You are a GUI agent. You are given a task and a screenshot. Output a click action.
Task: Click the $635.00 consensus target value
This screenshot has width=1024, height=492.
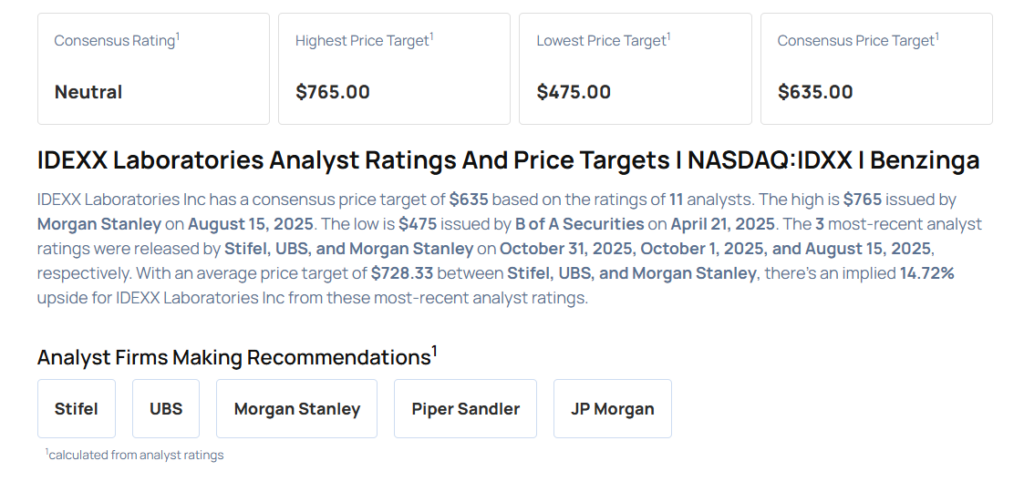[815, 92]
